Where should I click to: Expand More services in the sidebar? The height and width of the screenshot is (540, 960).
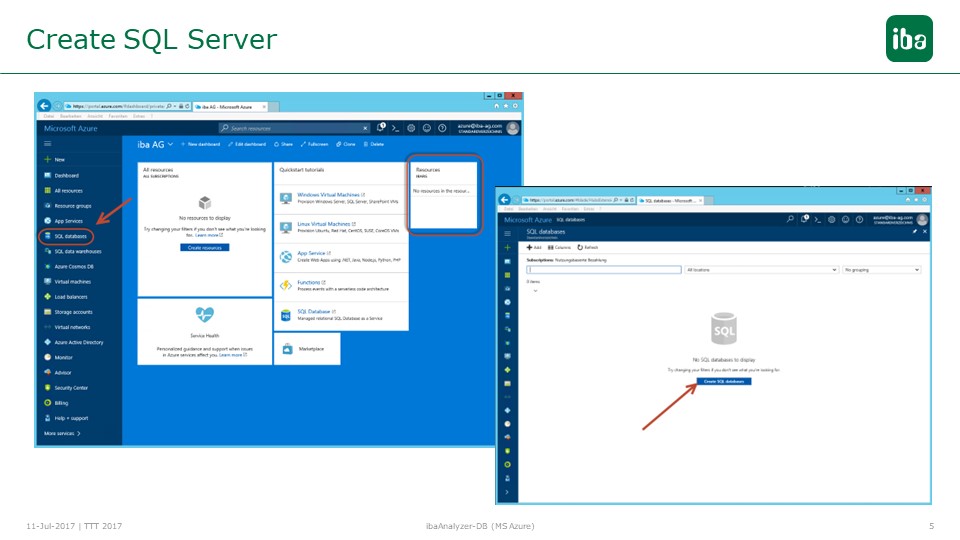click(62, 433)
